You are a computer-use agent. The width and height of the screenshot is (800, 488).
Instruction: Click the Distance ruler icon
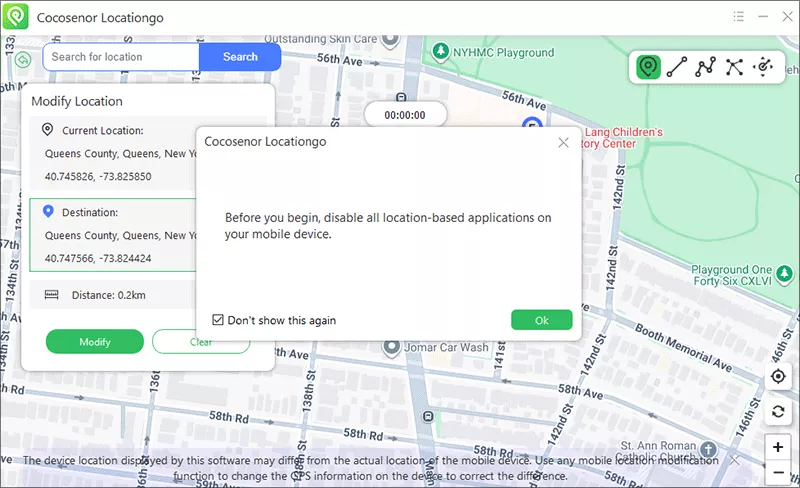coord(52,295)
